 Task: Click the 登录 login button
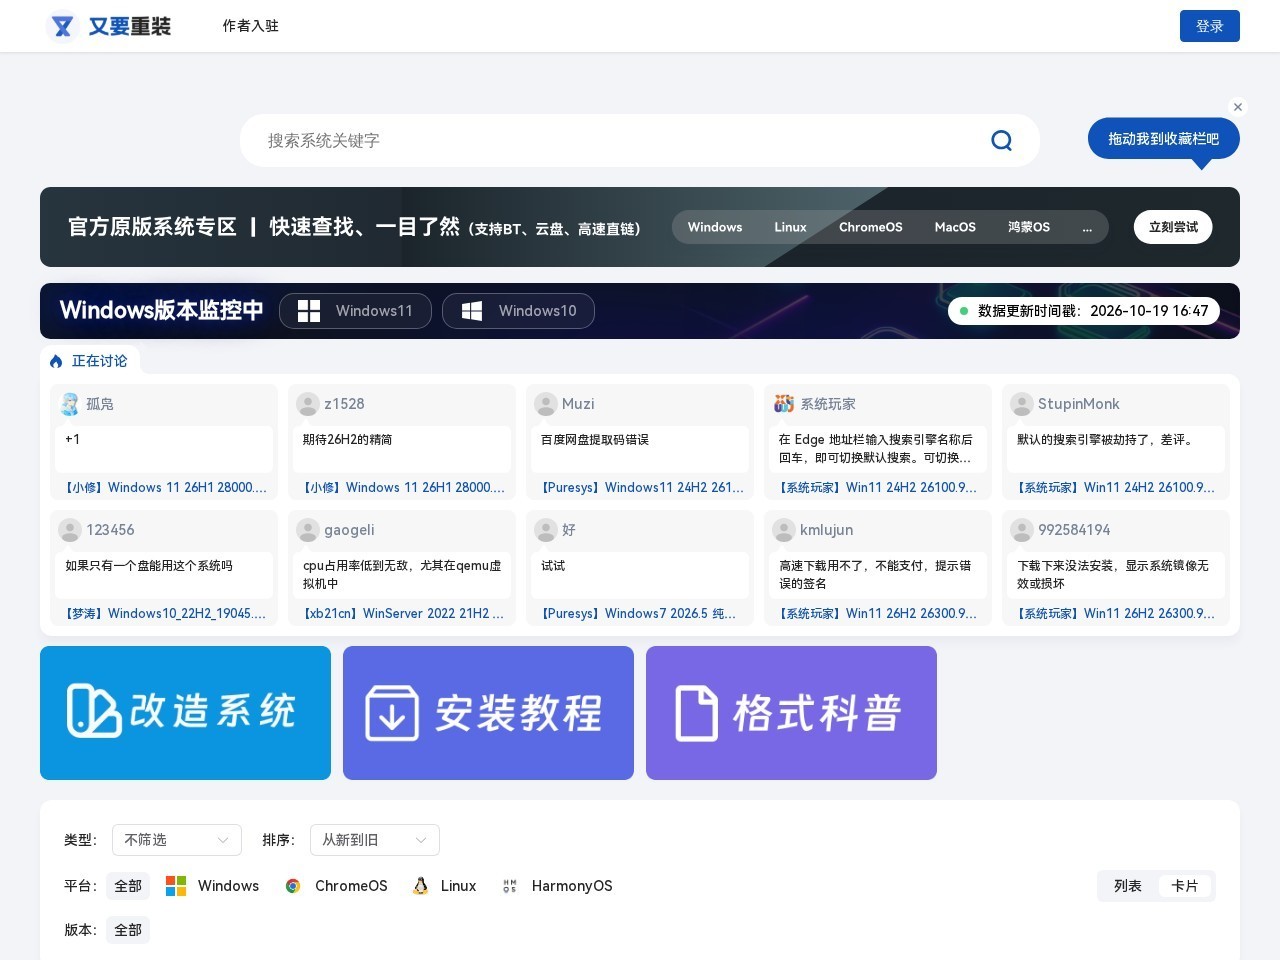1210,26
